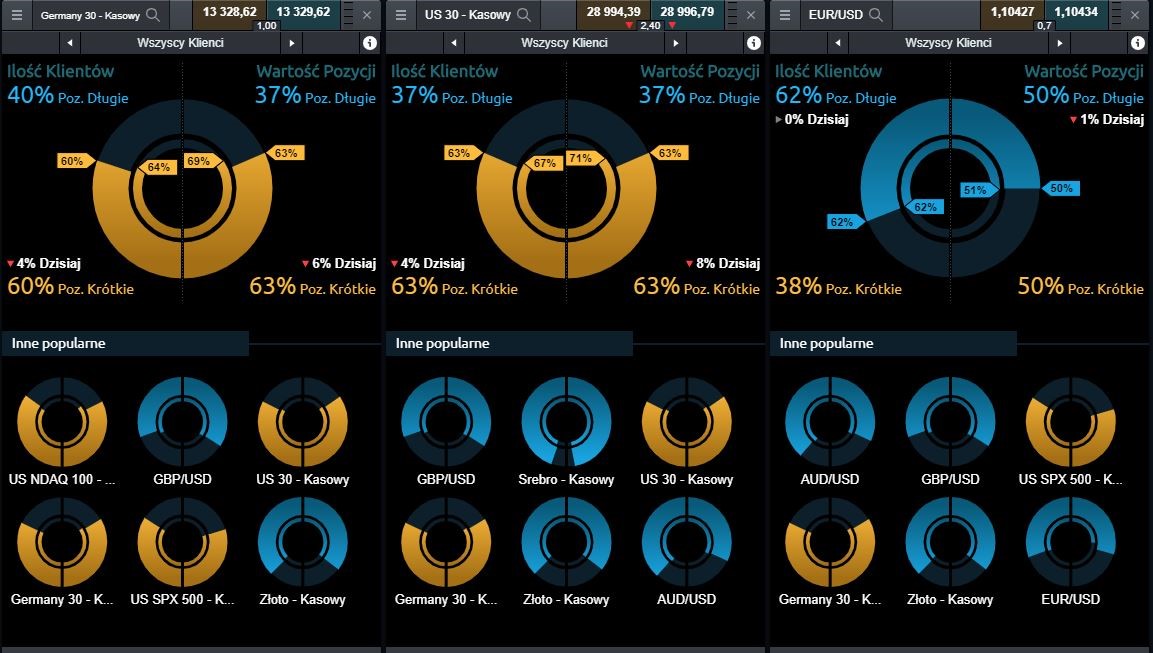Show info icon in EUR/USD panel
1153x653 pixels.
(1138, 43)
